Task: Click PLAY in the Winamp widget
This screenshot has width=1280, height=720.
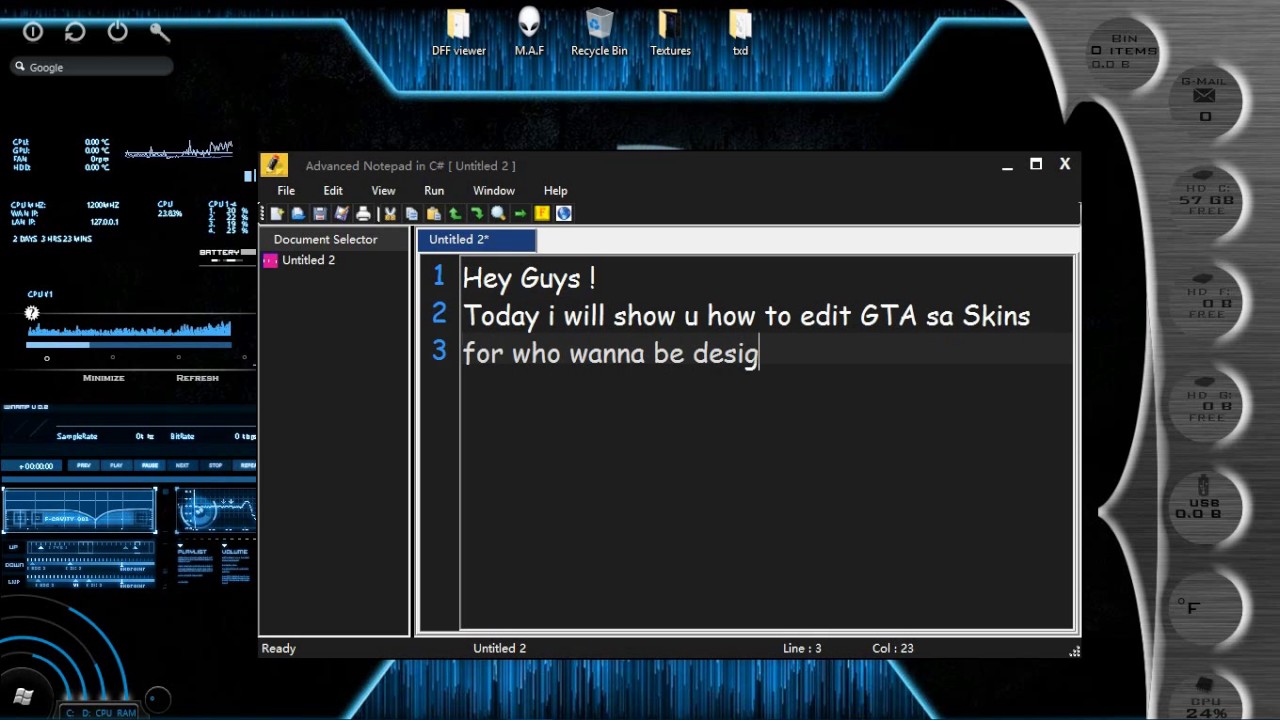Action: pos(117,465)
